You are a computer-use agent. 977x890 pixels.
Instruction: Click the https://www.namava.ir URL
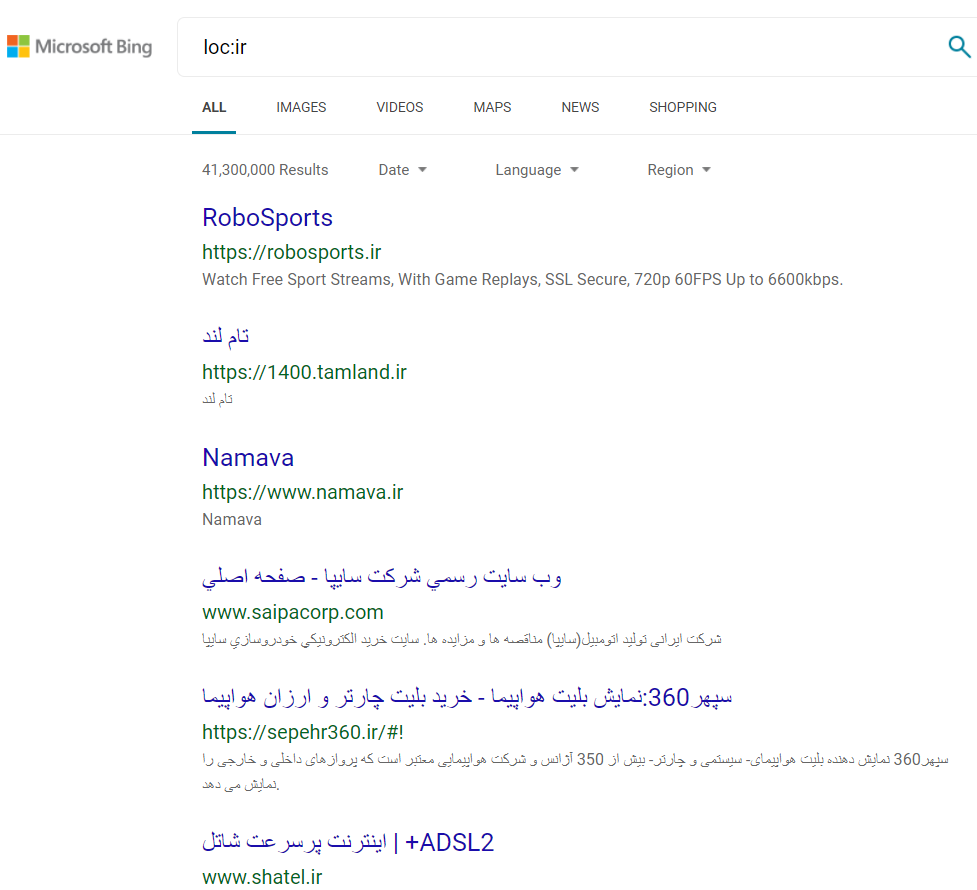click(x=302, y=492)
